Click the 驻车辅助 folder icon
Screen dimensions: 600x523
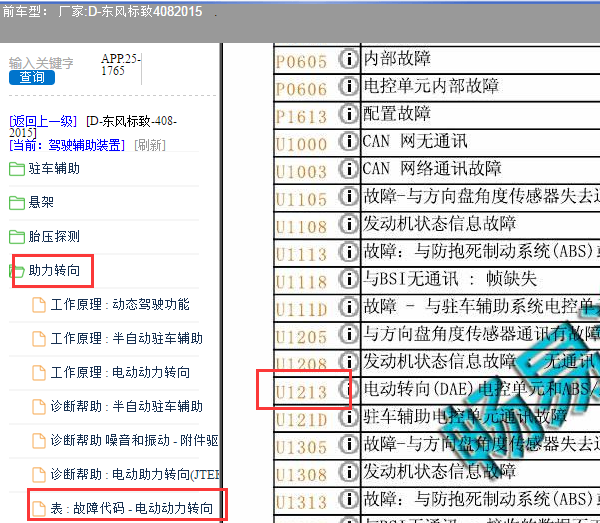point(17,169)
